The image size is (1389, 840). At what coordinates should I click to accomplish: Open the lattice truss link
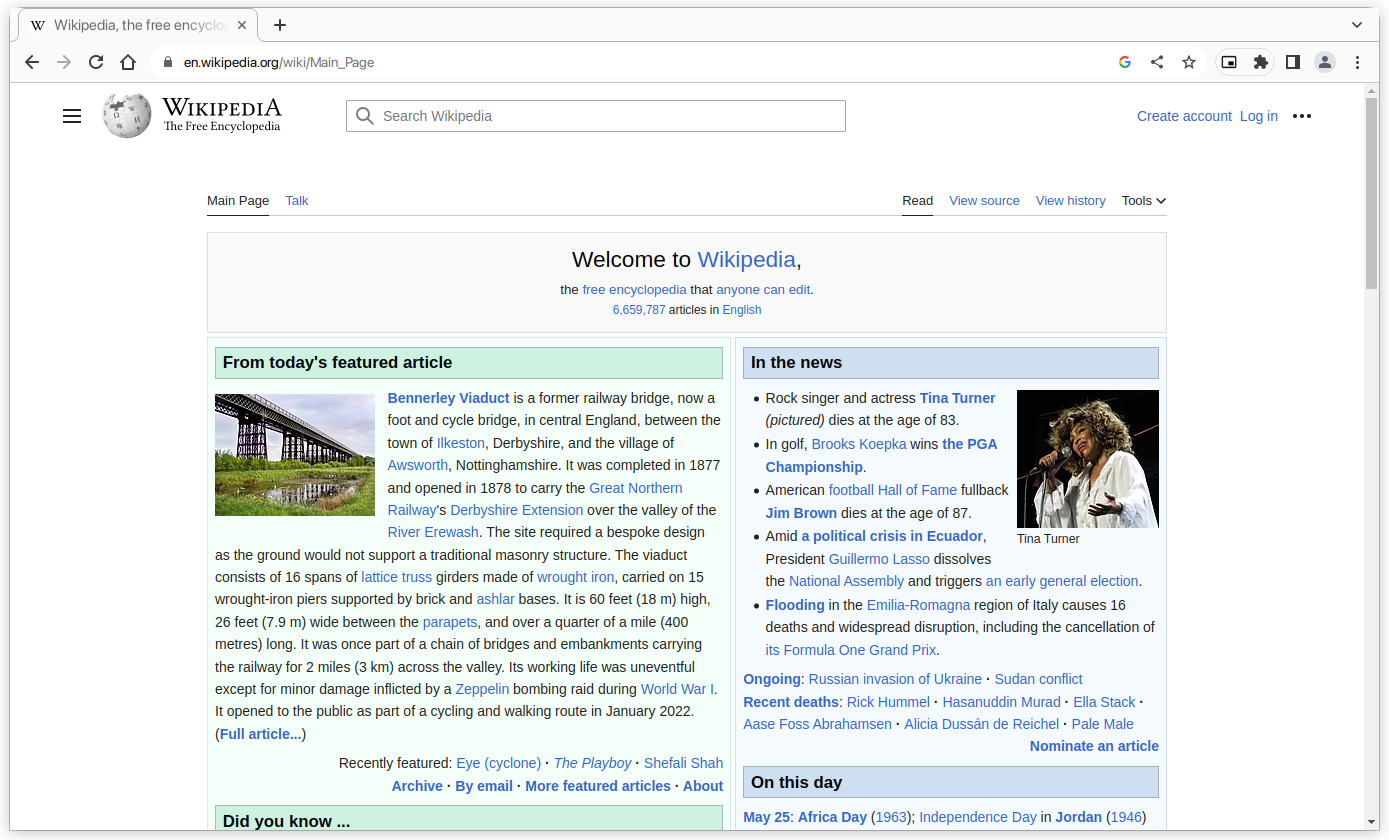(x=397, y=577)
